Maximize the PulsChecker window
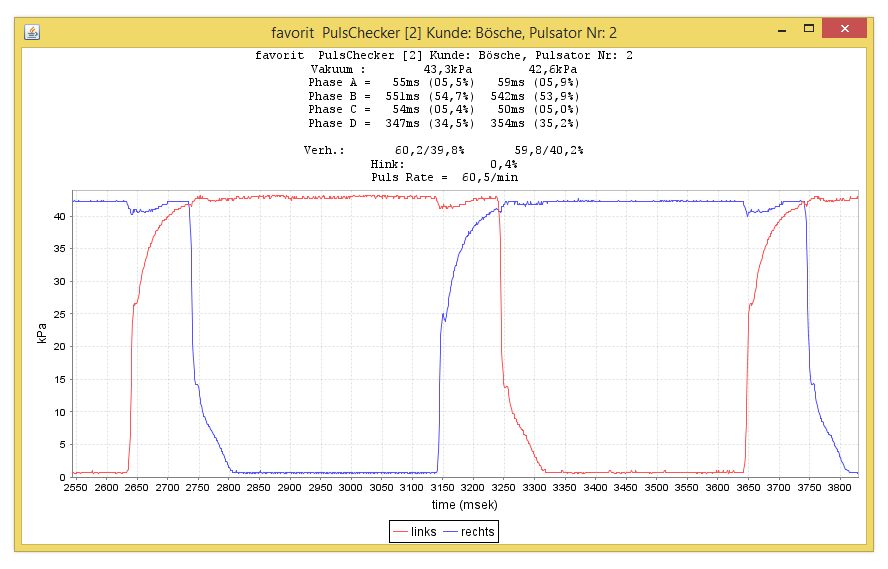Viewport: 888px width, 569px height. pos(809,29)
